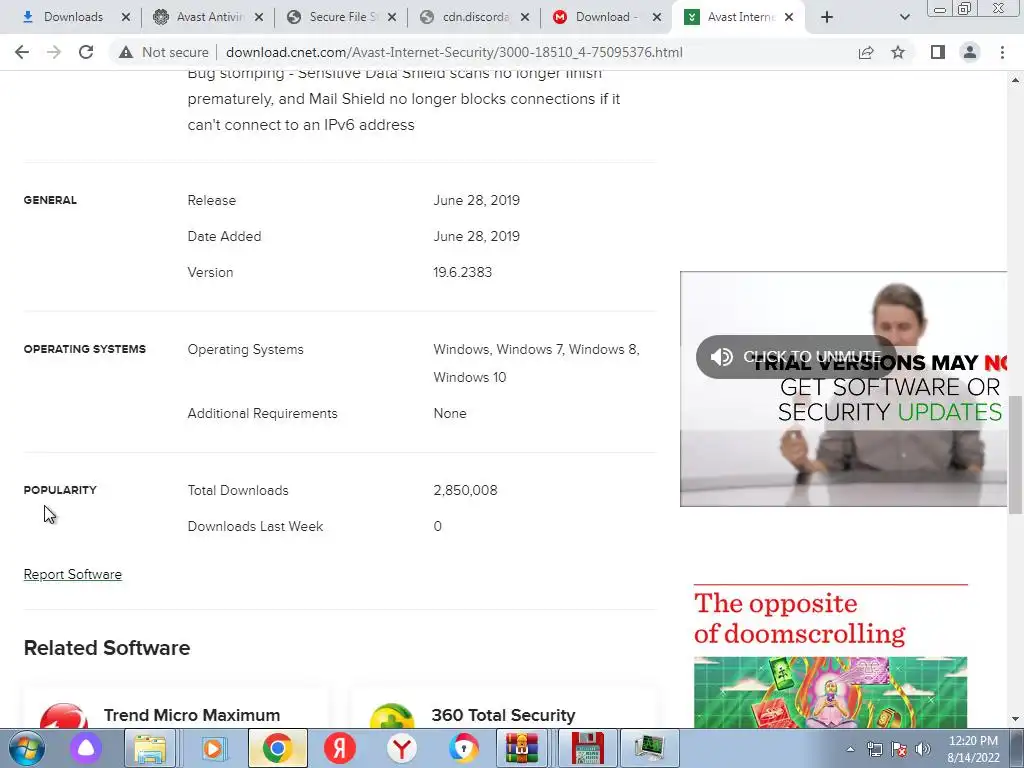Close the Secure File tab
The image size is (1024, 768).
click(x=392, y=17)
